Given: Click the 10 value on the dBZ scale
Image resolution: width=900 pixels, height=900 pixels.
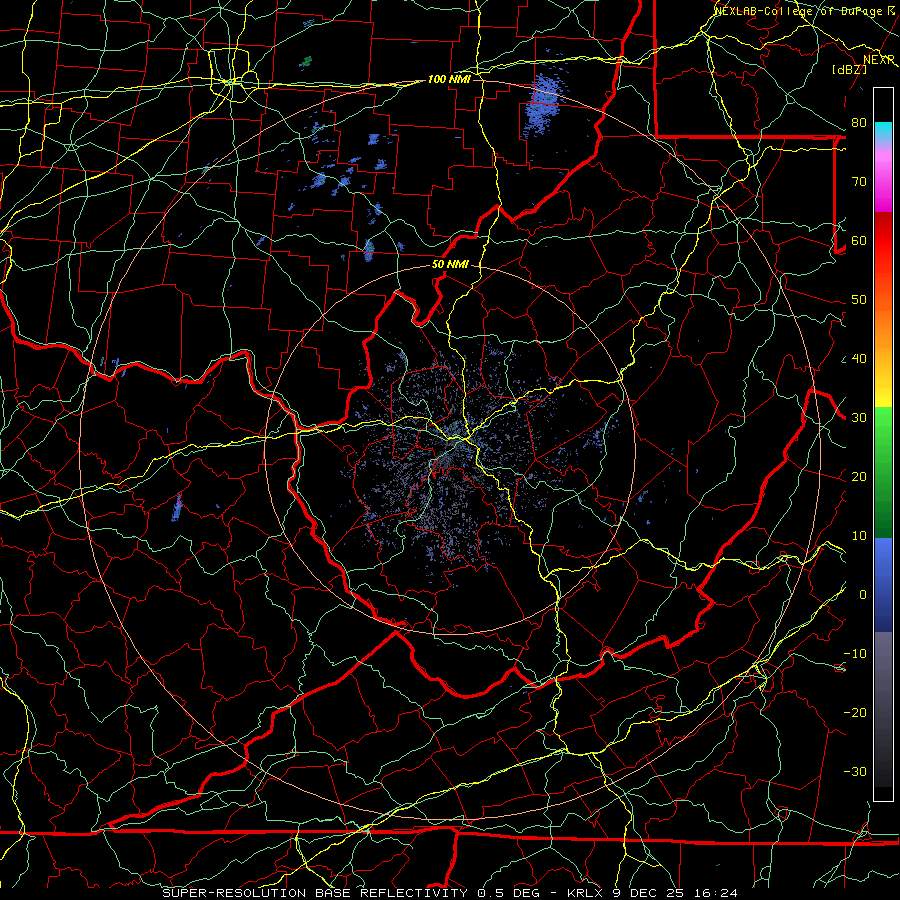Looking at the screenshot, I should pyautogui.click(x=859, y=536).
